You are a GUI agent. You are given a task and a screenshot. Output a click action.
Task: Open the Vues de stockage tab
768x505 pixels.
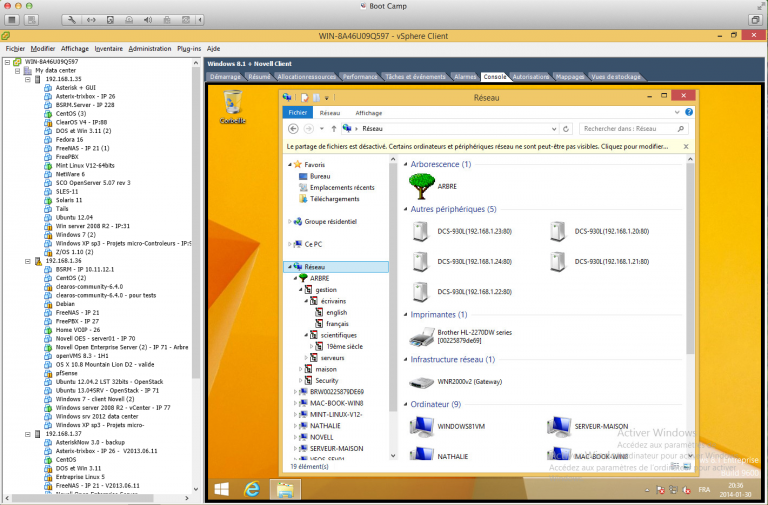(x=616, y=77)
